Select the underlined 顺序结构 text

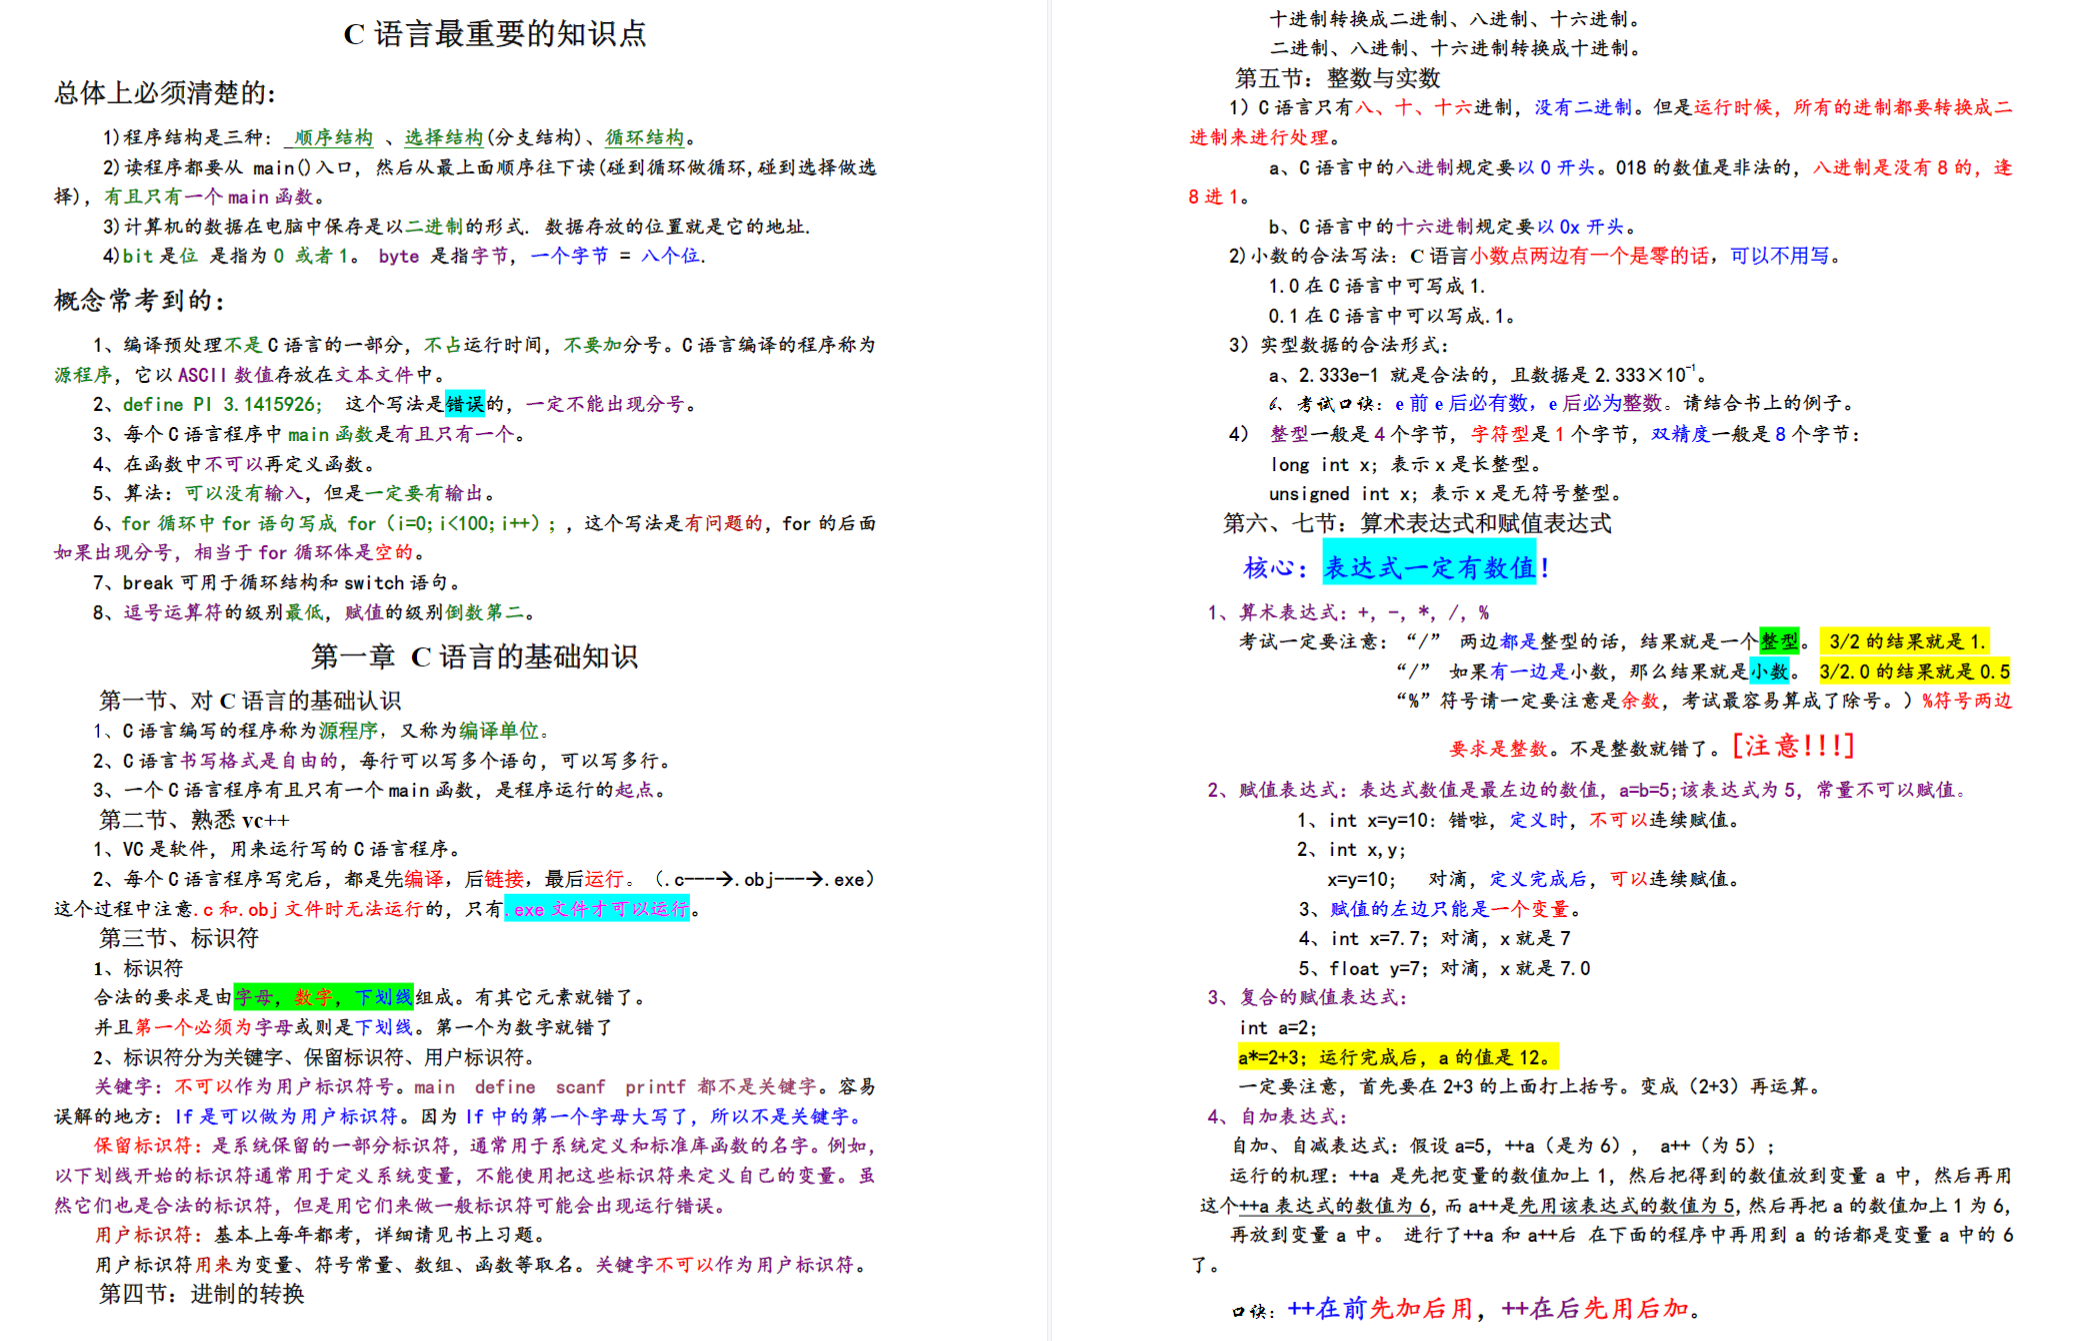(x=333, y=137)
